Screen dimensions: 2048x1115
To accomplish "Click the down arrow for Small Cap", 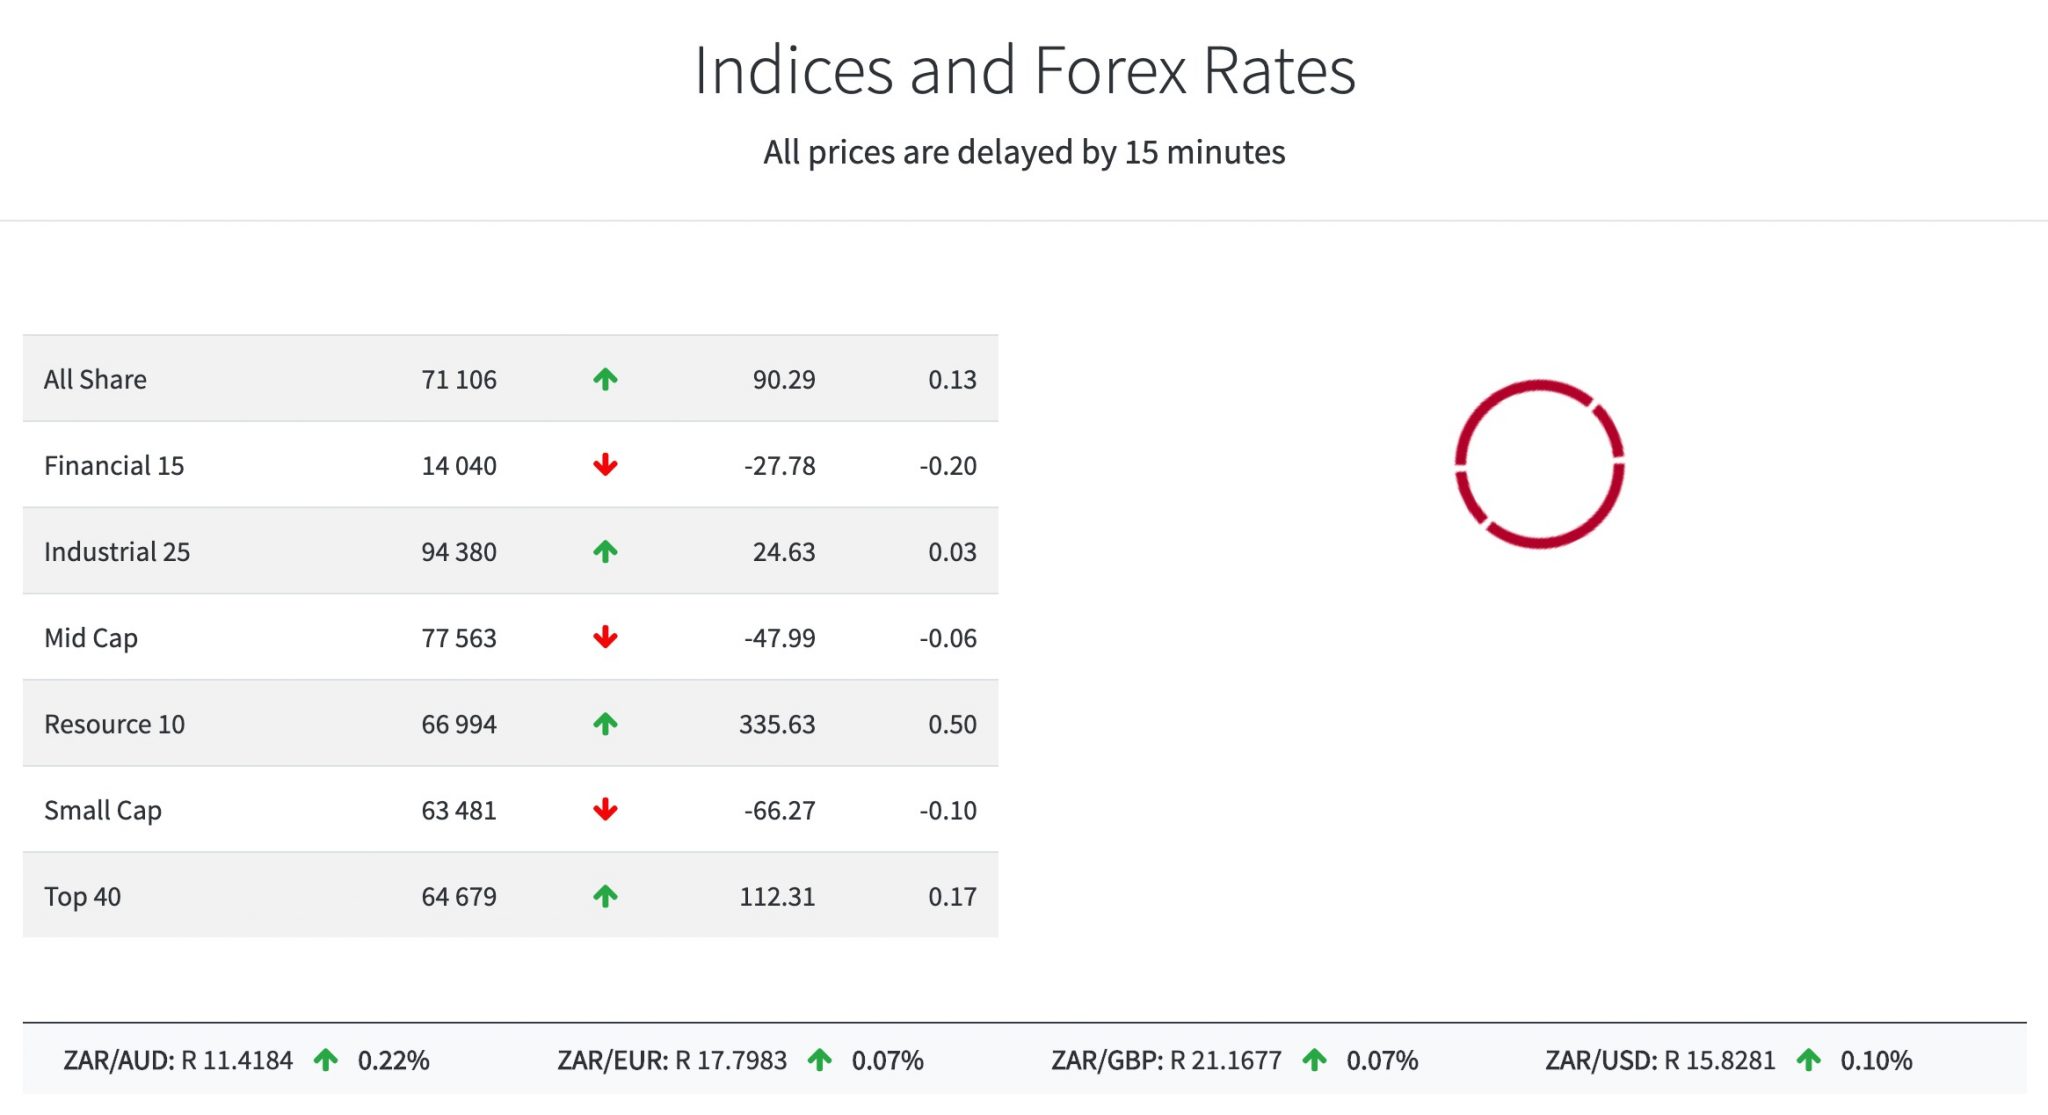I will click(x=605, y=810).
